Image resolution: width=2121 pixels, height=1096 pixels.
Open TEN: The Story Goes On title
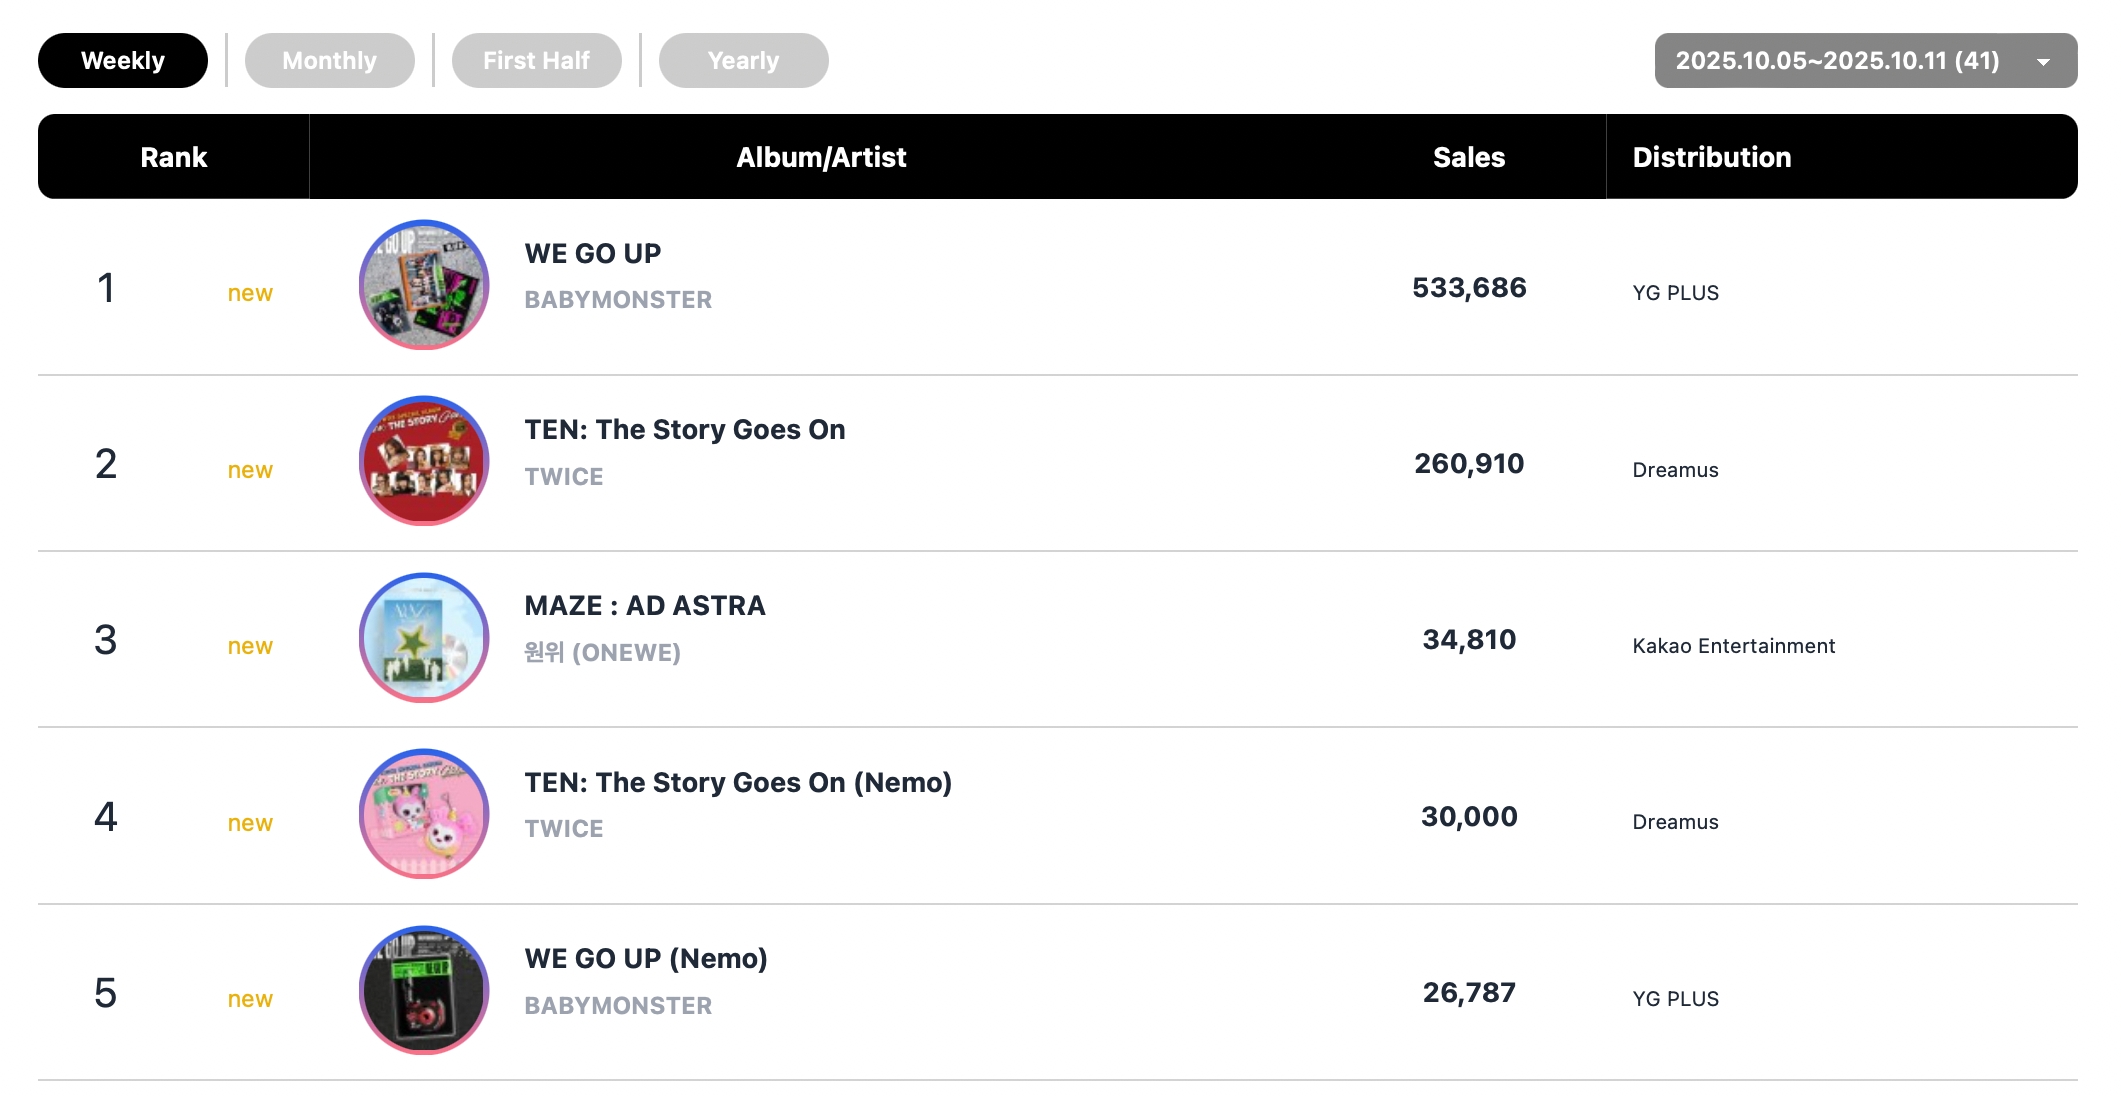(685, 430)
